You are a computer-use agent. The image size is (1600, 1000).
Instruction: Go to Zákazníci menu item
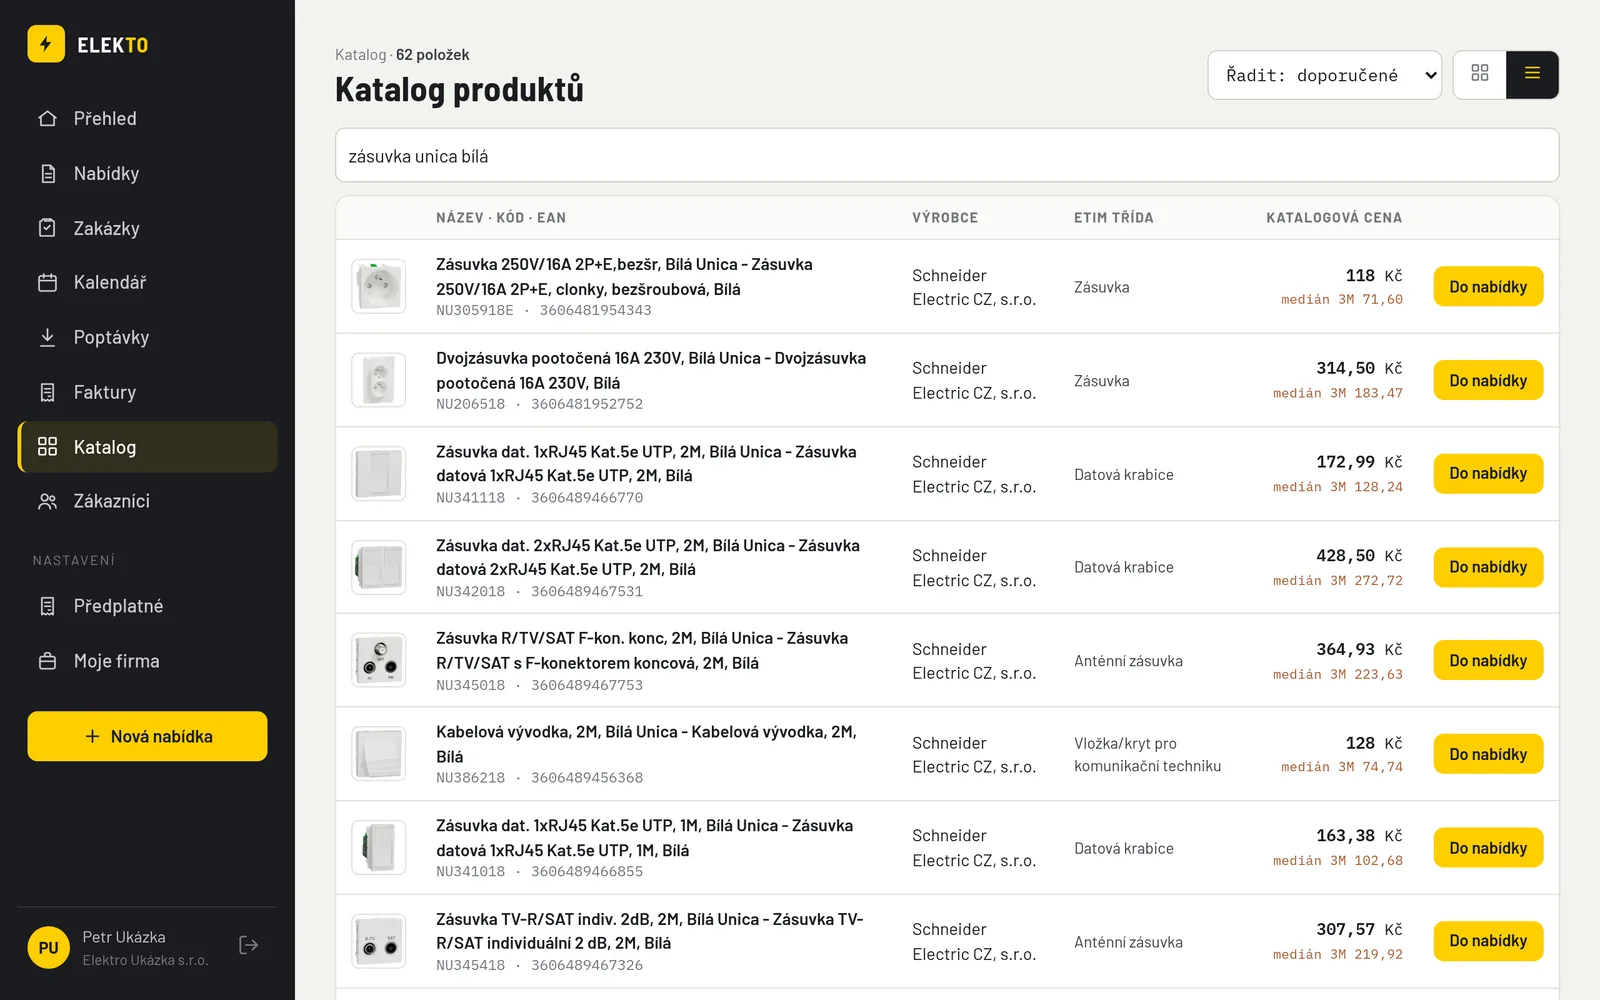pyautogui.click(x=147, y=501)
